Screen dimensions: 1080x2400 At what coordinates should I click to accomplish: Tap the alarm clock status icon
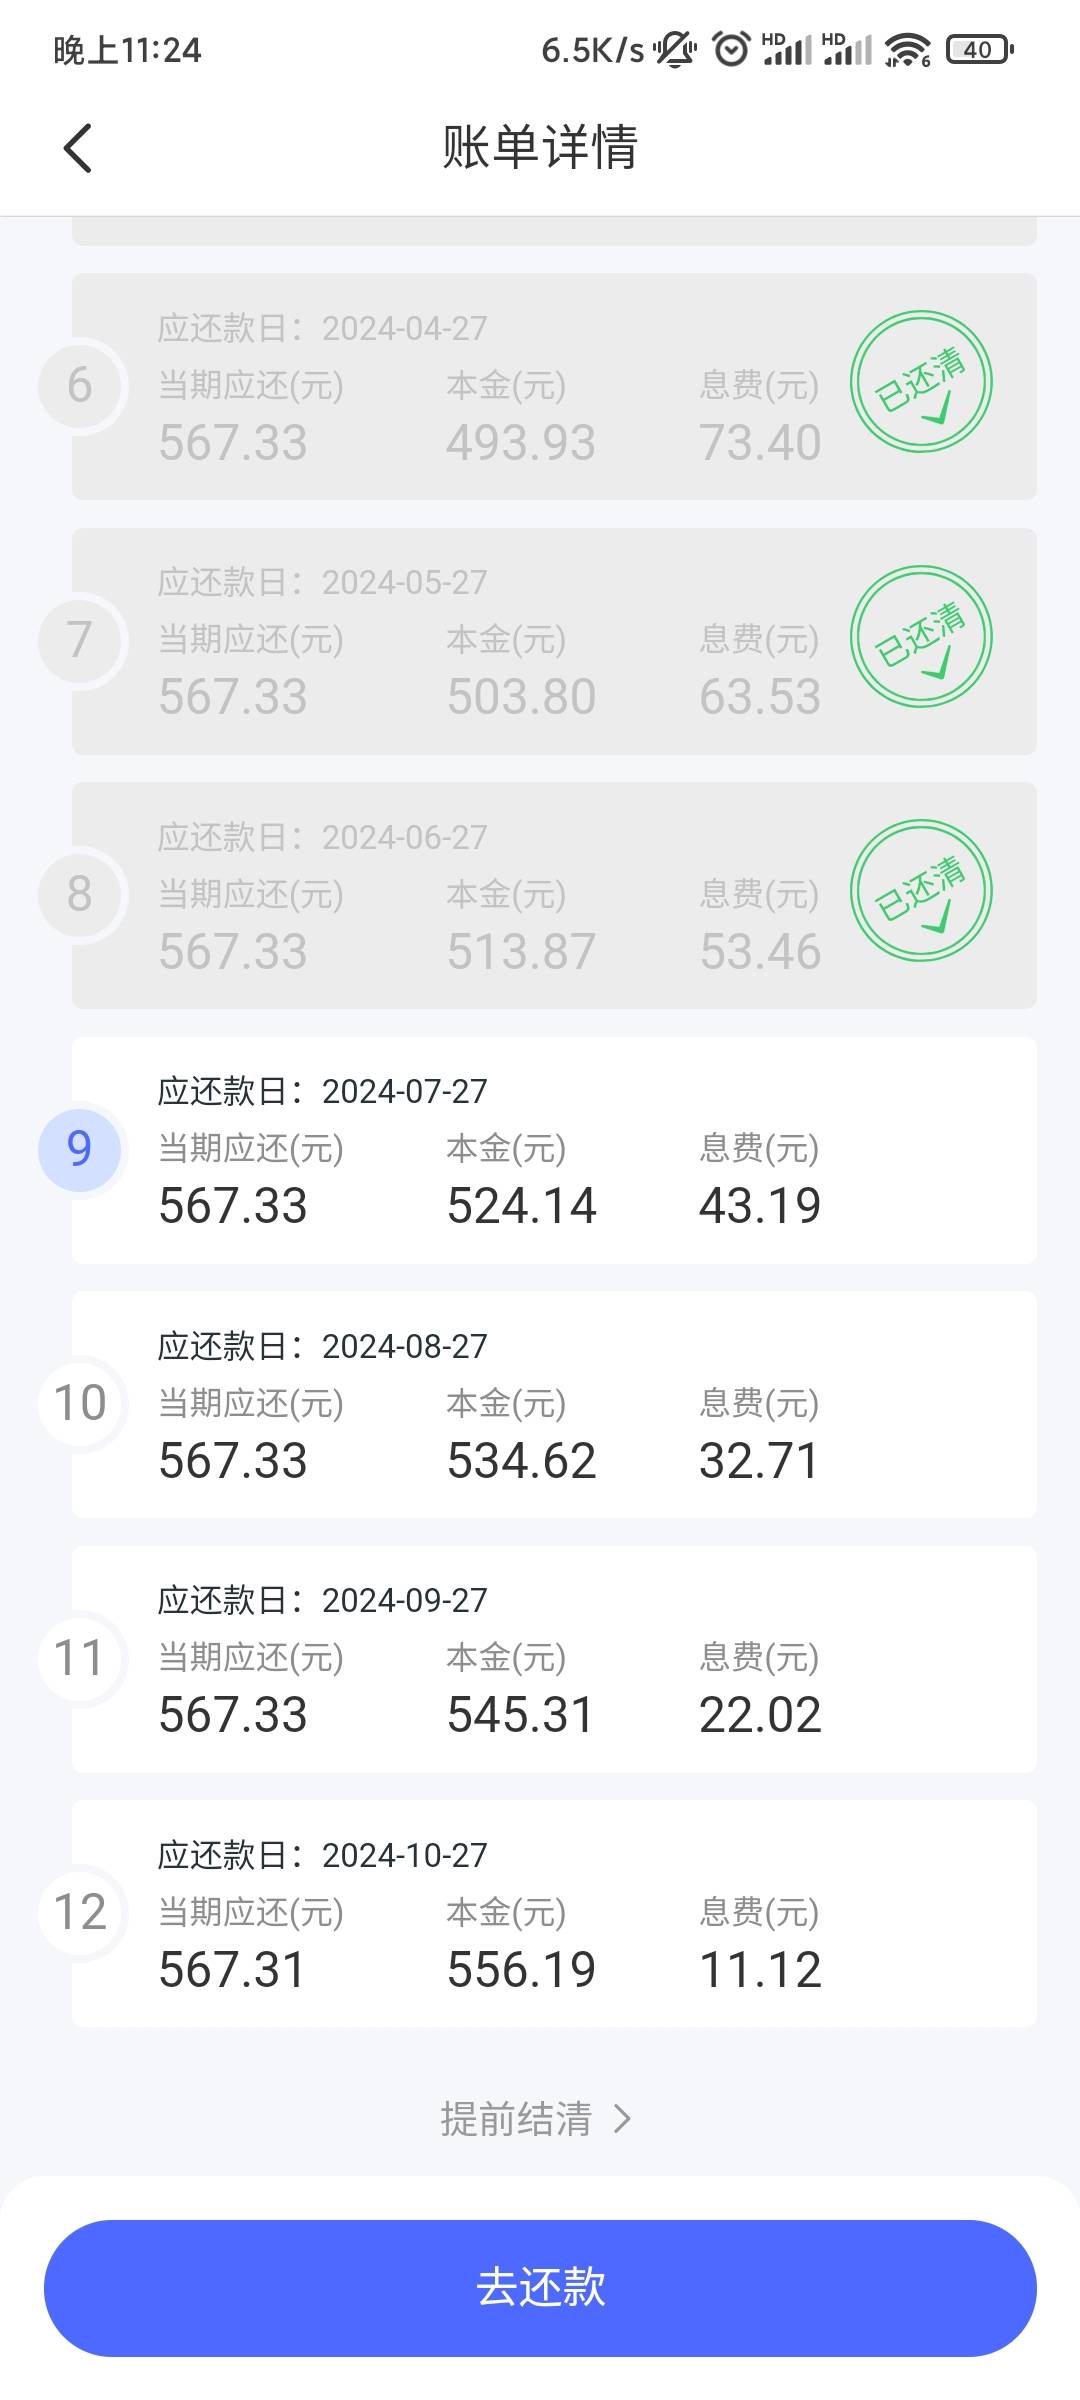tap(731, 49)
